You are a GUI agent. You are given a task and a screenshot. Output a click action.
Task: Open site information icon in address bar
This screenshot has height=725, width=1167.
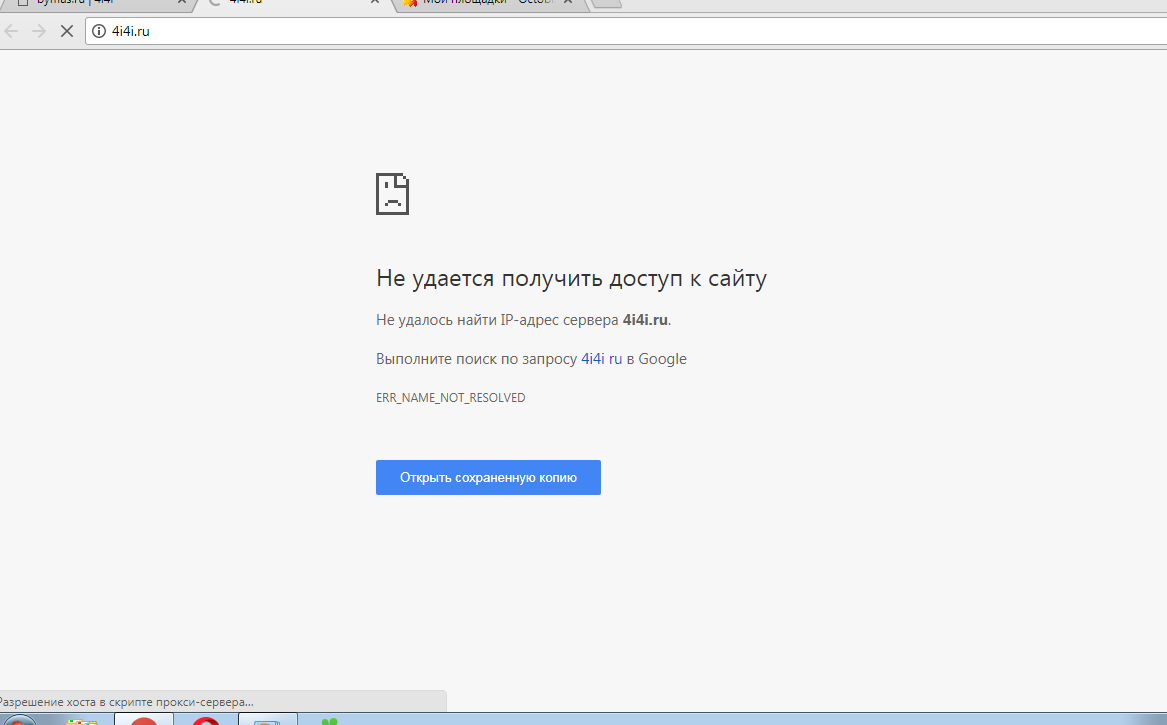click(x=99, y=31)
